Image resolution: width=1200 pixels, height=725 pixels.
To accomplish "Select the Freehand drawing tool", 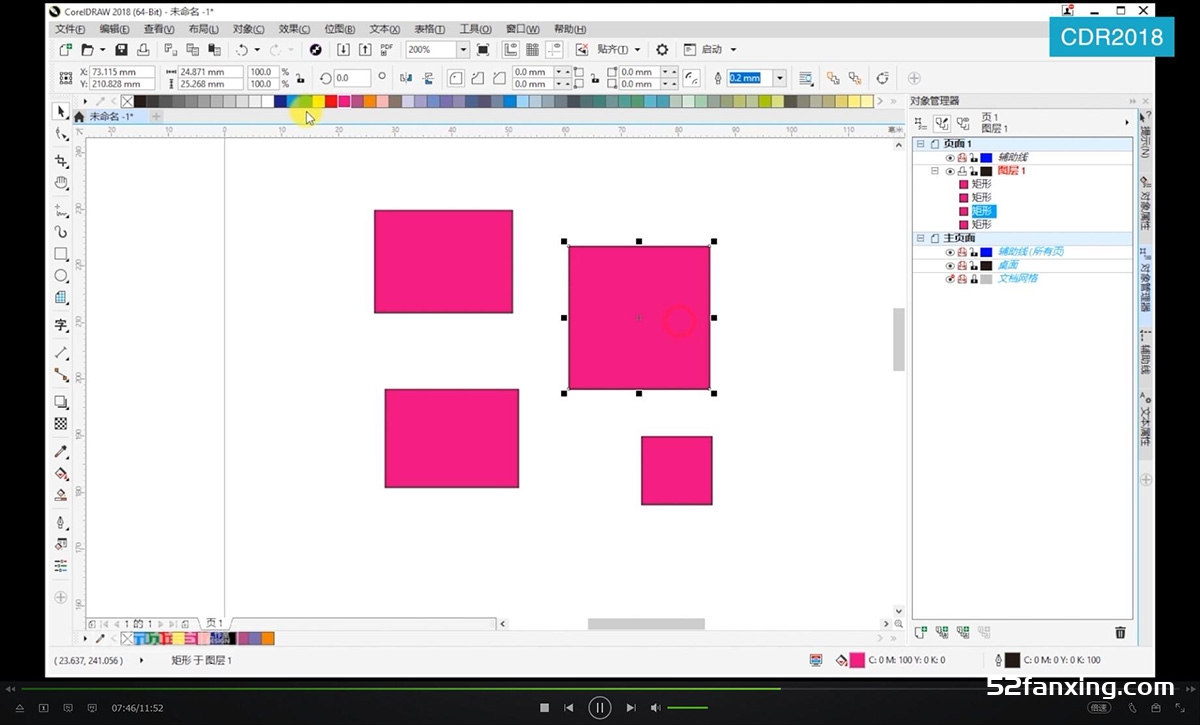I will point(61,211).
